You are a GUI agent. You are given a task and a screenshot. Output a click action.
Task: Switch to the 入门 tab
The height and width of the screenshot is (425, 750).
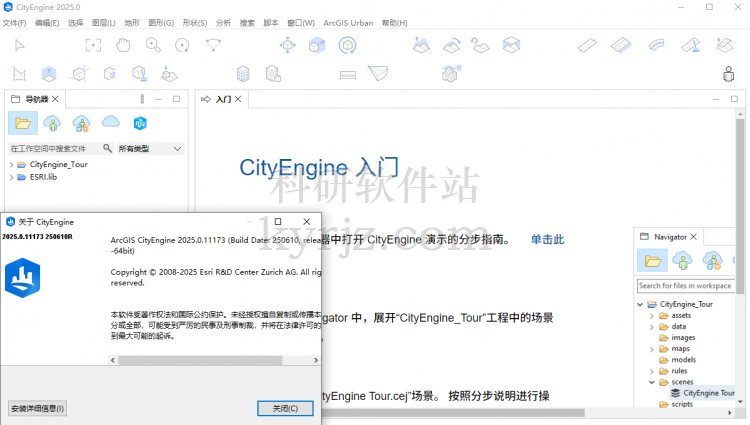point(223,99)
